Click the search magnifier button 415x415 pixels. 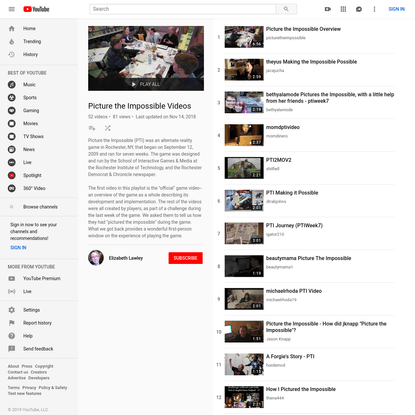286,9
